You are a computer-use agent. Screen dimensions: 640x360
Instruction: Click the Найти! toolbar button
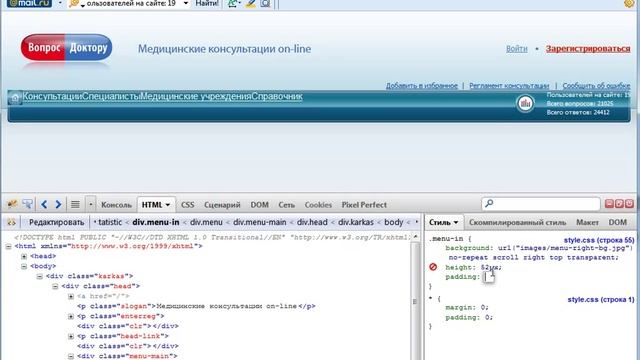[207, 3]
